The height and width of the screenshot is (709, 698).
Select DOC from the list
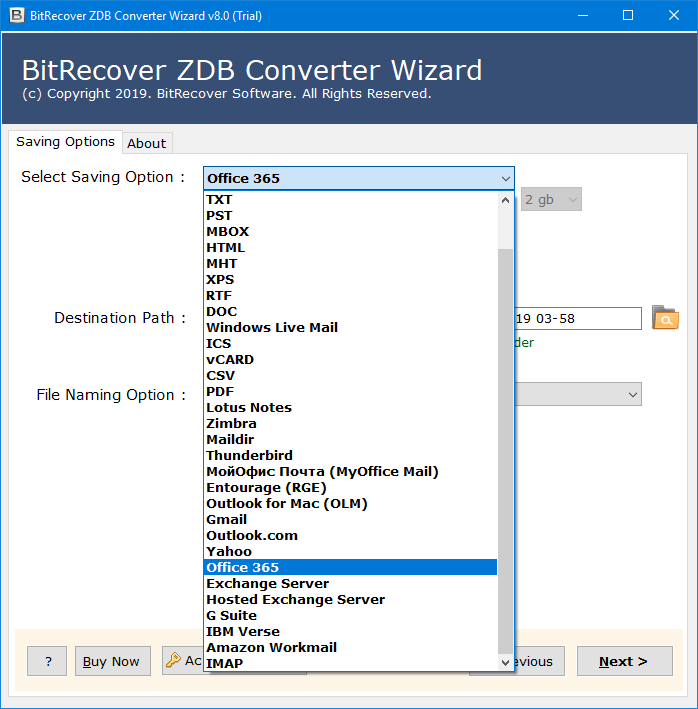coord(350,312)
